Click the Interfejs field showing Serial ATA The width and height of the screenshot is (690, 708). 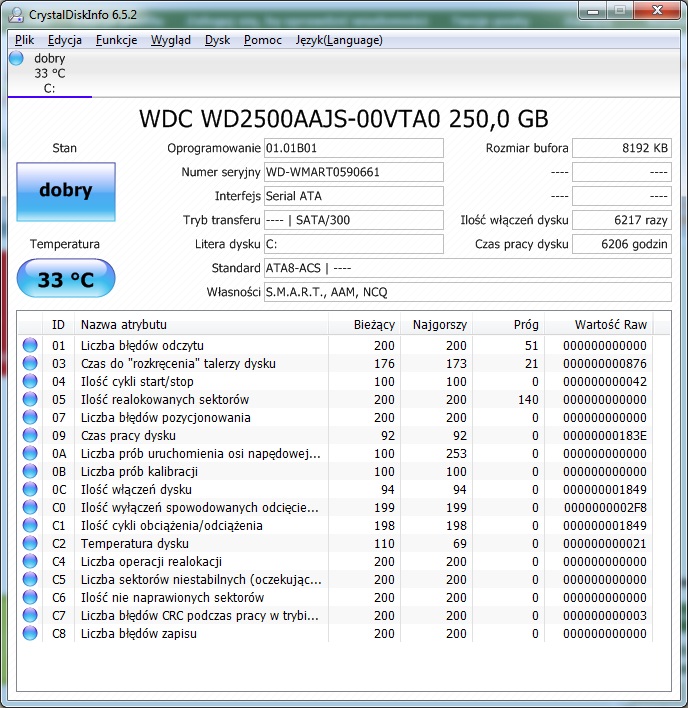tap(354, 196)
